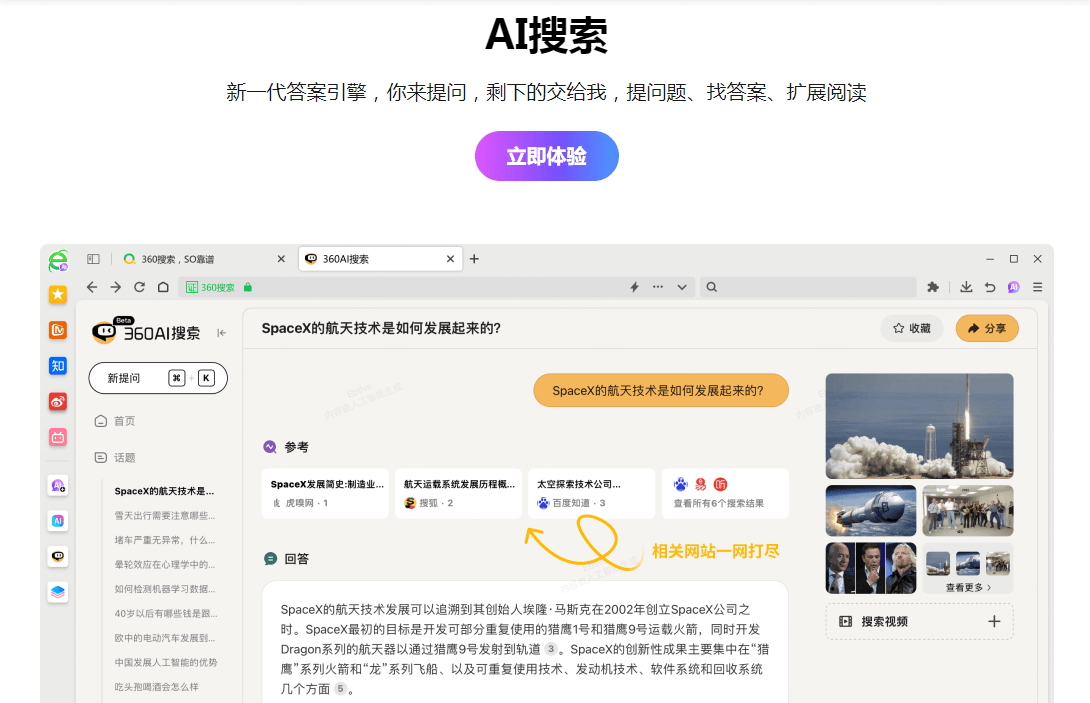Viewport: 1090px width, 703px height.
Task: Open Weibo from the browser sidebar
Action: tap(57, 401)
